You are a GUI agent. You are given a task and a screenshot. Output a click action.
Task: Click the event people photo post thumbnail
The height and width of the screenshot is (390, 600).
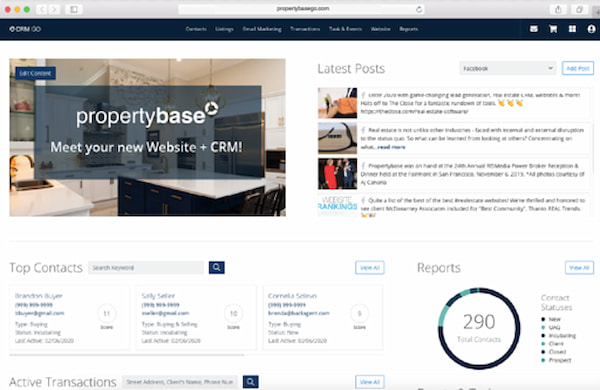click(x=337, y=174)
